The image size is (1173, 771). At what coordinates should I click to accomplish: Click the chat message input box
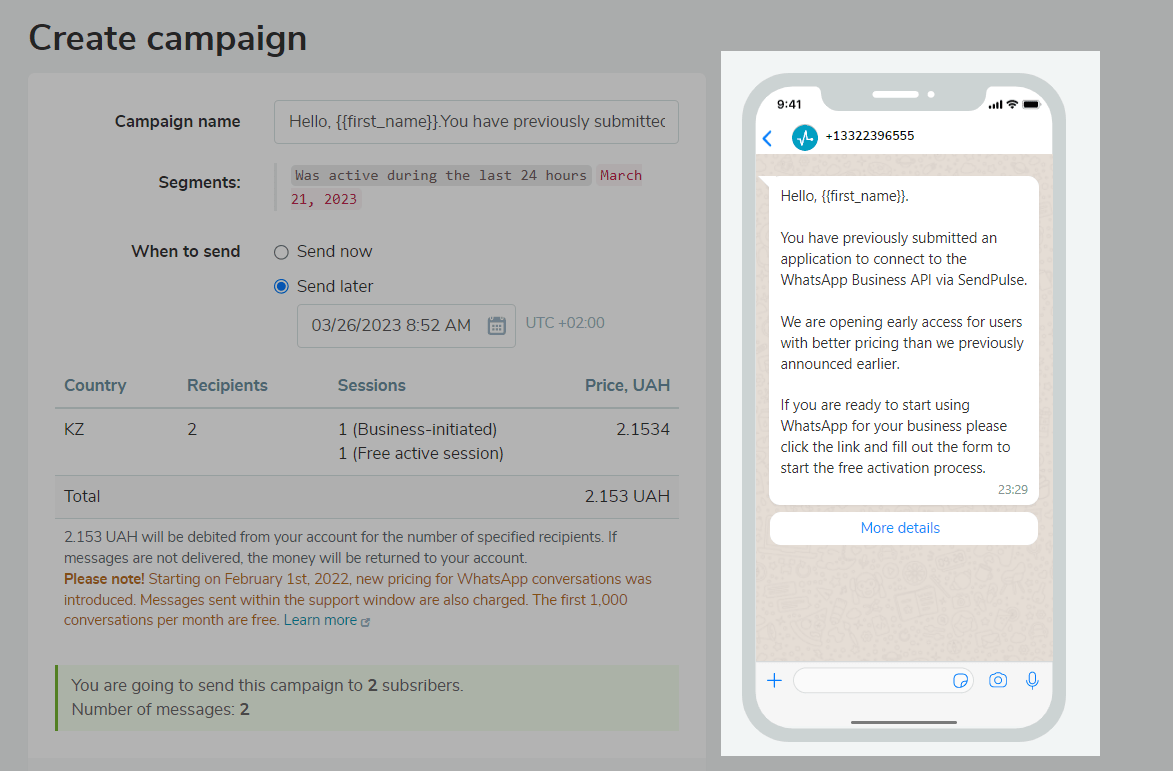(870, 681)
